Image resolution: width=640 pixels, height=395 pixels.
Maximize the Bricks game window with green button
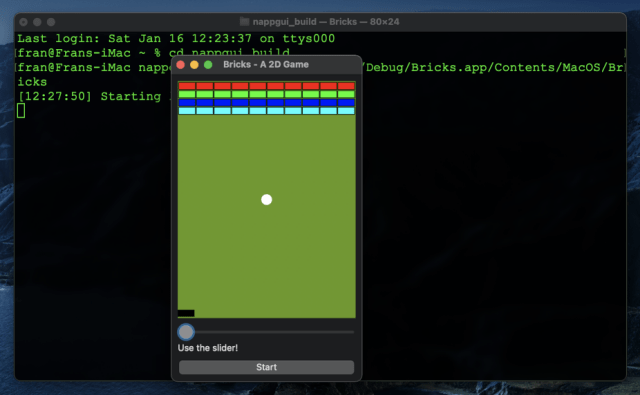208,65
